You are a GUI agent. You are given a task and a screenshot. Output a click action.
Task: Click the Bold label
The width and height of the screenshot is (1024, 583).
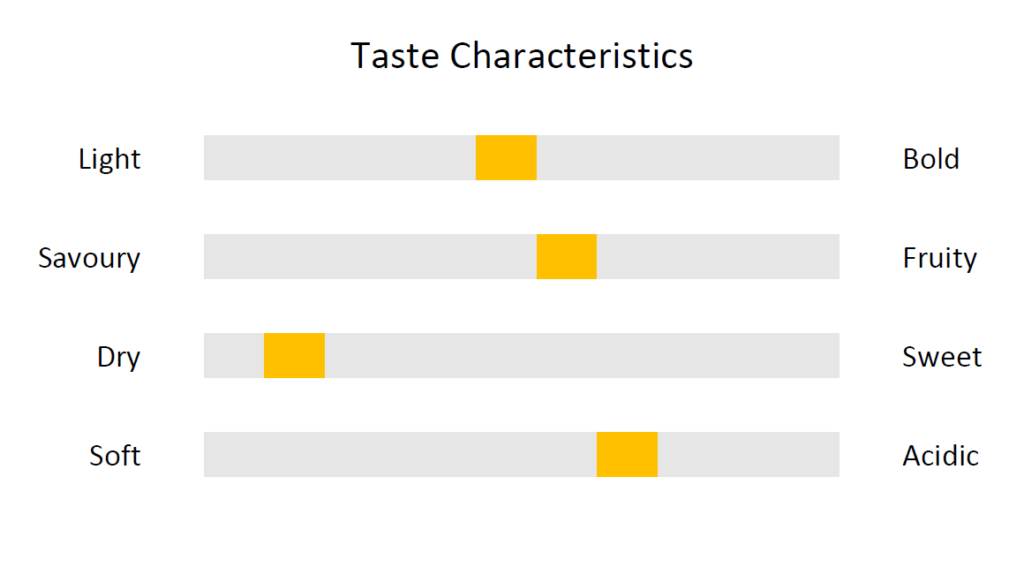click(x=931, y=159)
